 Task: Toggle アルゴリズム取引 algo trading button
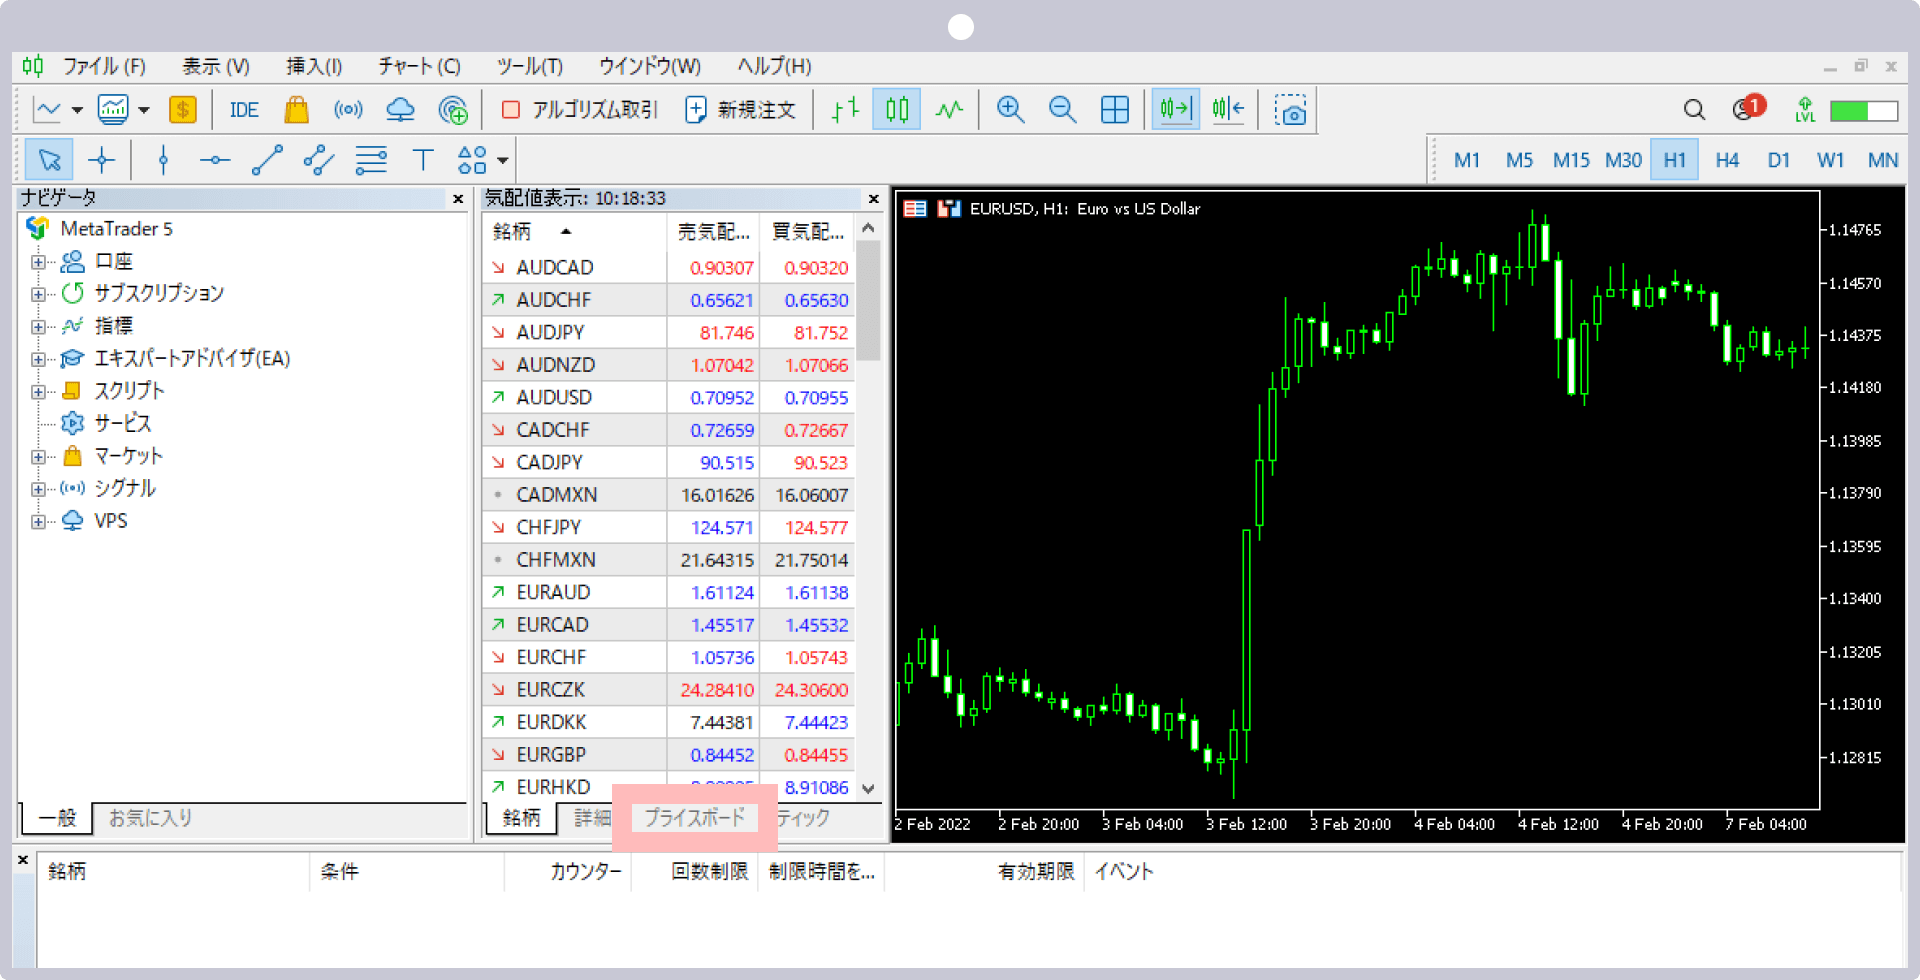(580, 110)
